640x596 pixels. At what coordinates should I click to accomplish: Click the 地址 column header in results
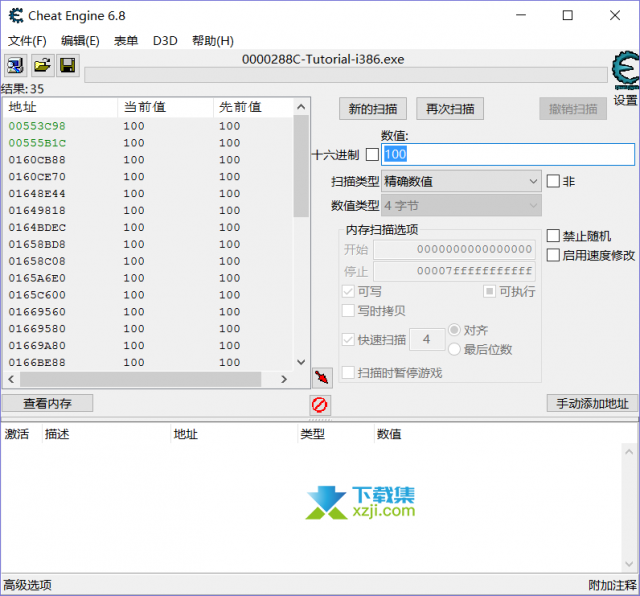click(60, 107)
